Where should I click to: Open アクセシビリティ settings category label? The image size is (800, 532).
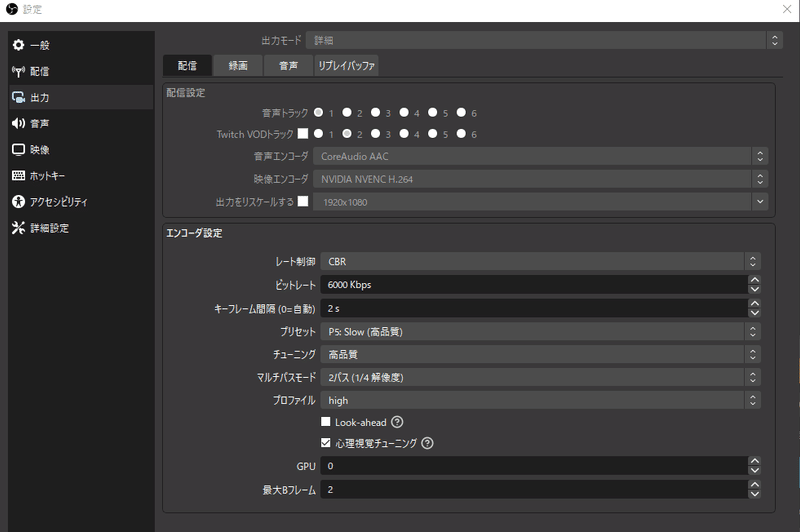click(x=59, y=202)
